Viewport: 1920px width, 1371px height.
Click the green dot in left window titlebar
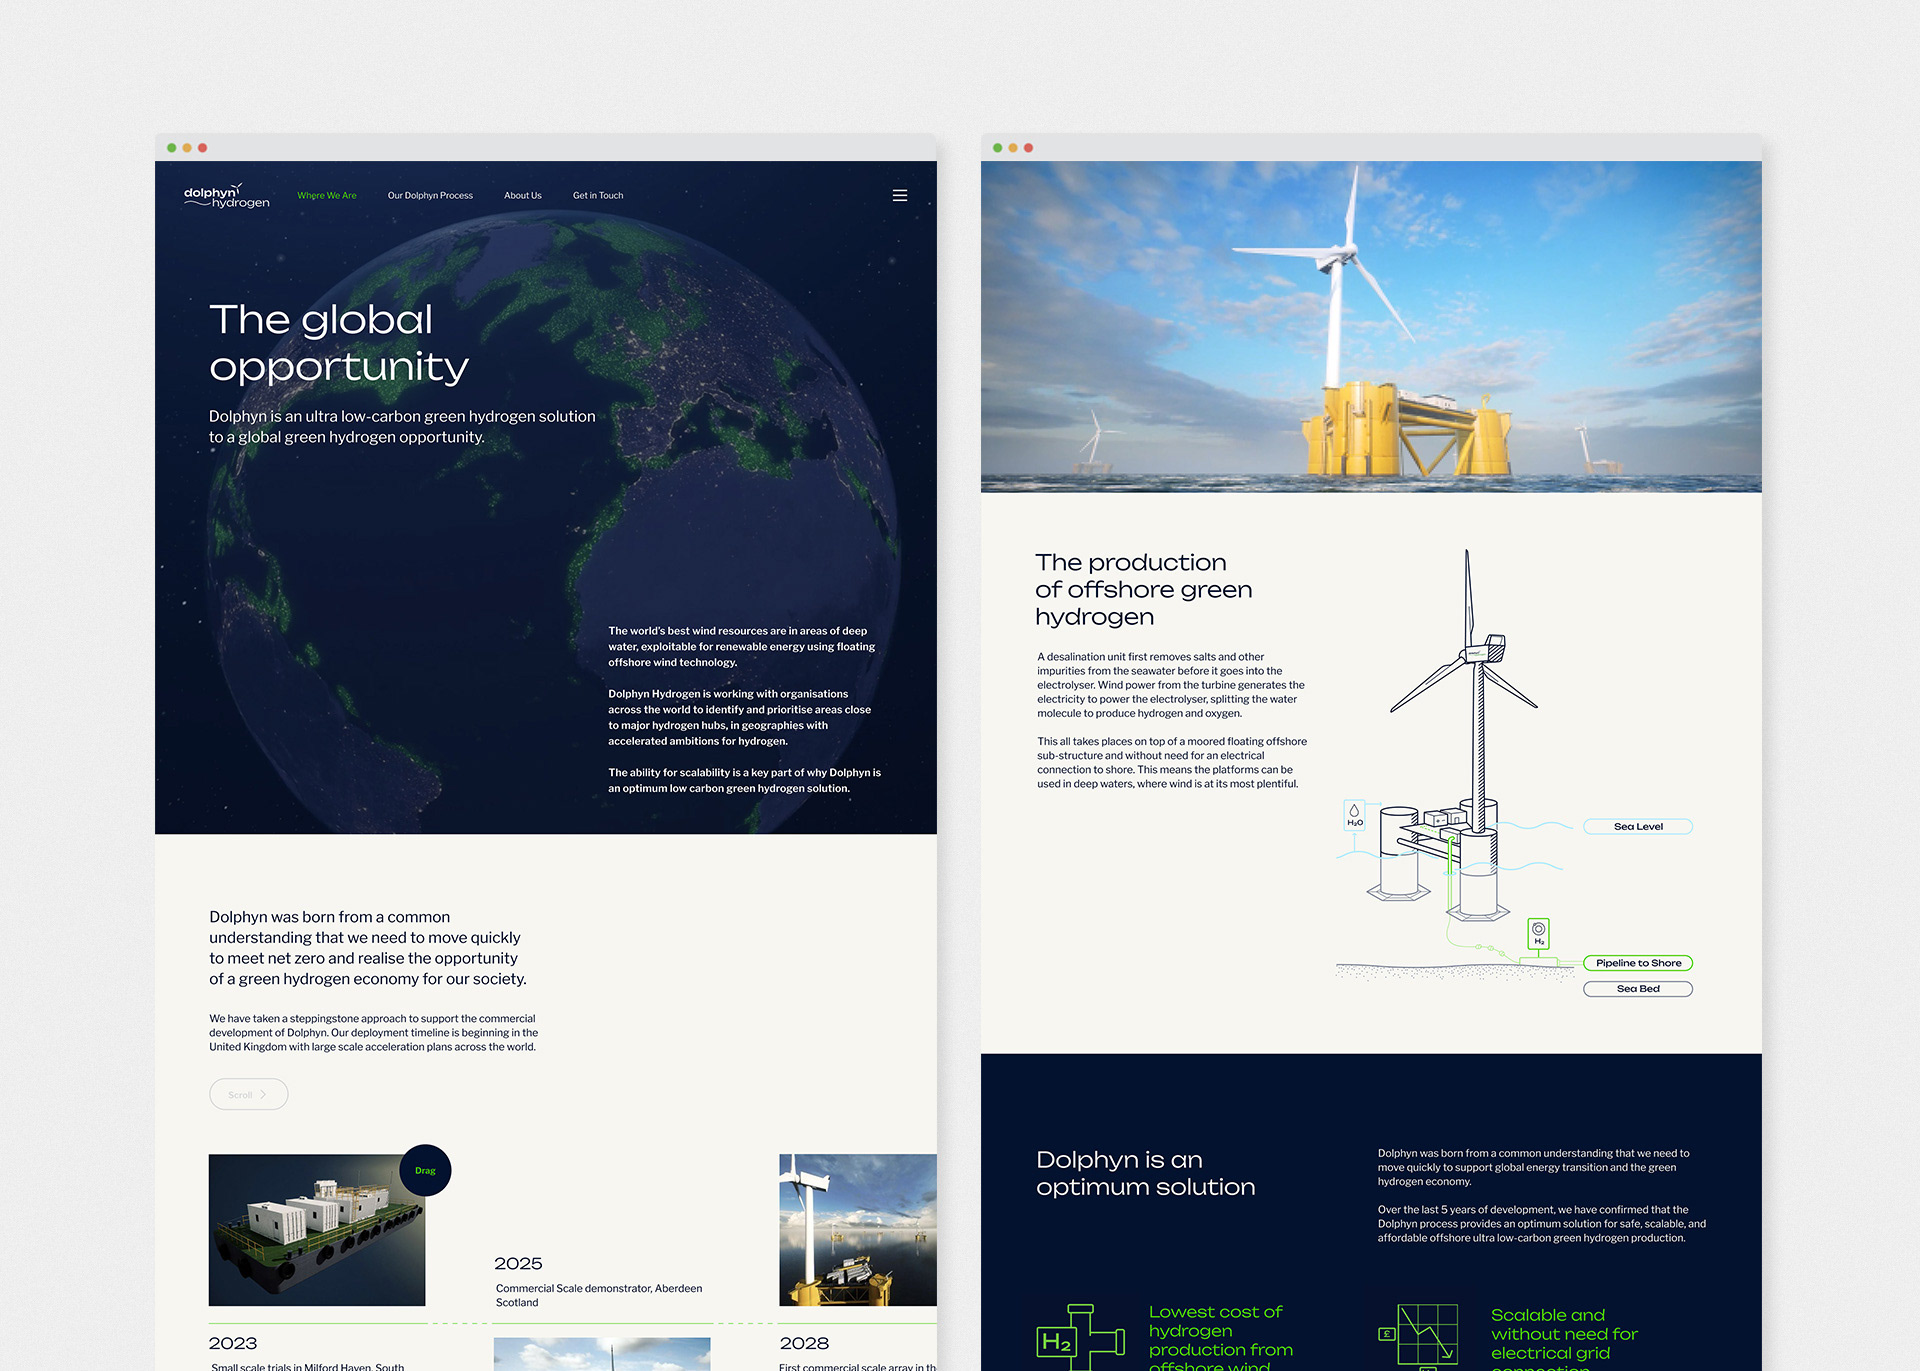point(172,148)
